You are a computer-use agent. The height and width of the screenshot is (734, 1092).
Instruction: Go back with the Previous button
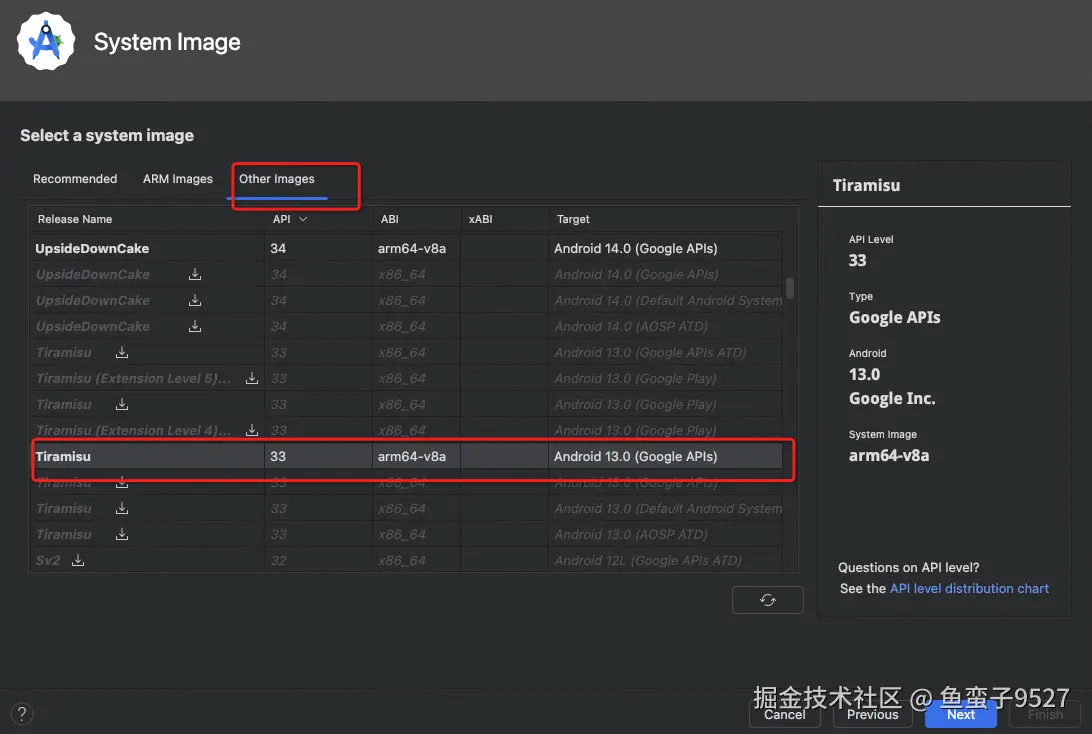(x=872, y=714)
